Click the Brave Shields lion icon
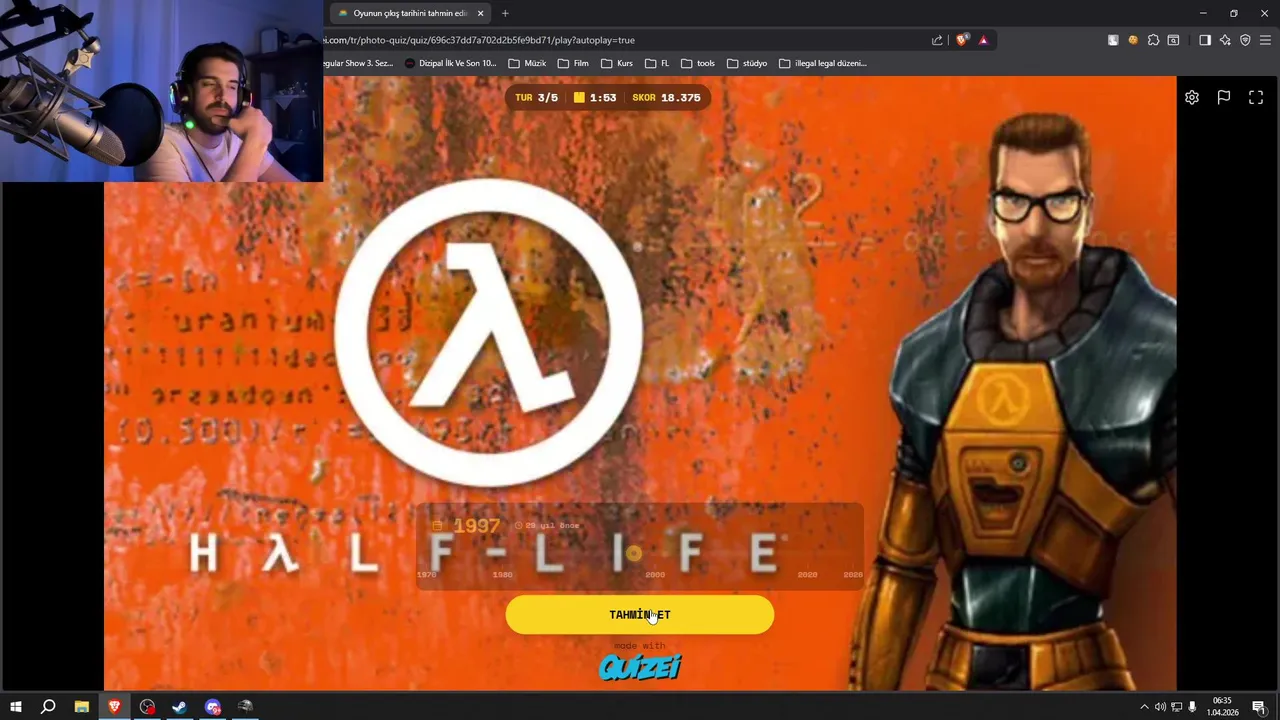Screen dimensions: 1280x720 [x=962, y=40]
